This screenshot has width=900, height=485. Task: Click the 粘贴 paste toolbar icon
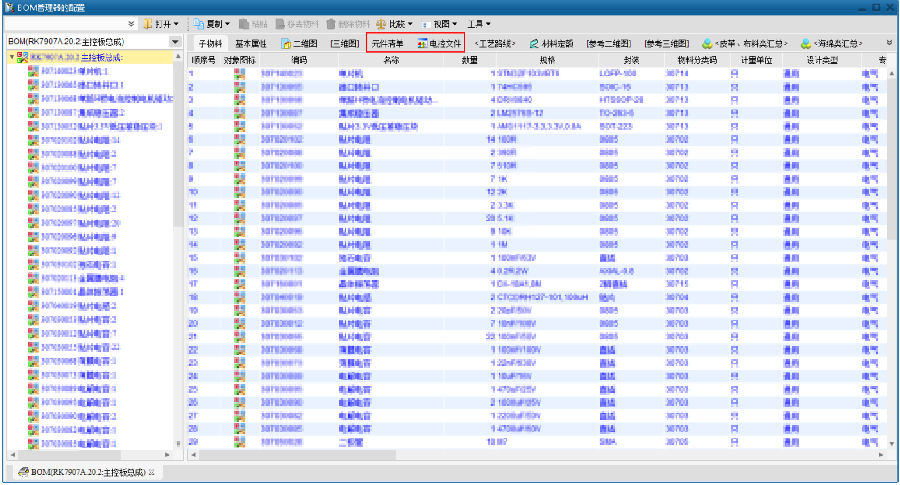click(x=245, y=22)
